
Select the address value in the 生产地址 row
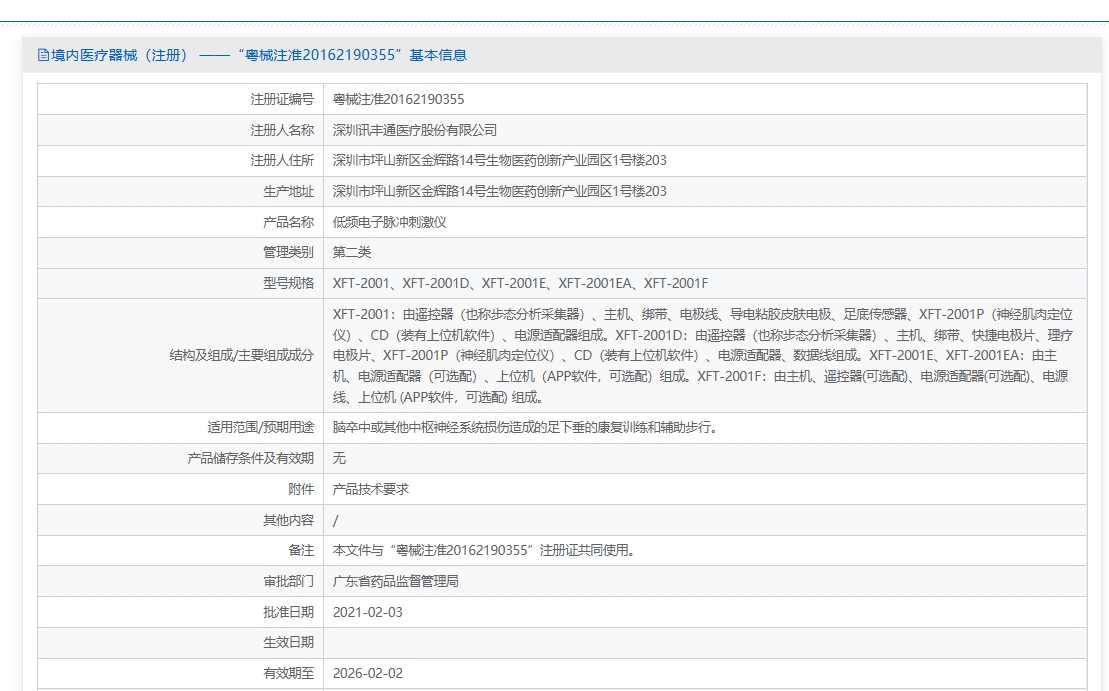tap(500, 192)
